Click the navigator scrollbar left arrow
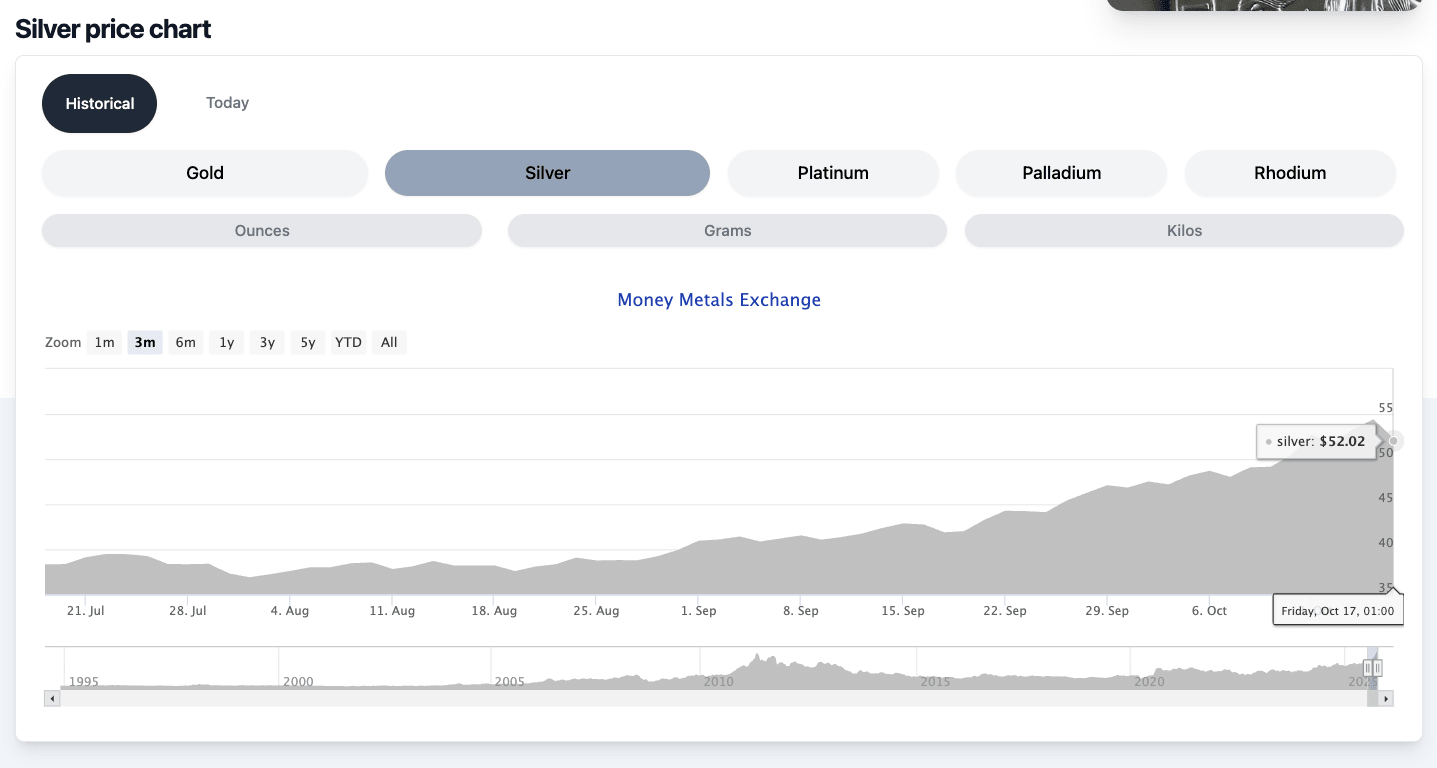Image resolution: width=1437 pixels, height=768 pixels. pyautogui.click(x=52, y=699)
